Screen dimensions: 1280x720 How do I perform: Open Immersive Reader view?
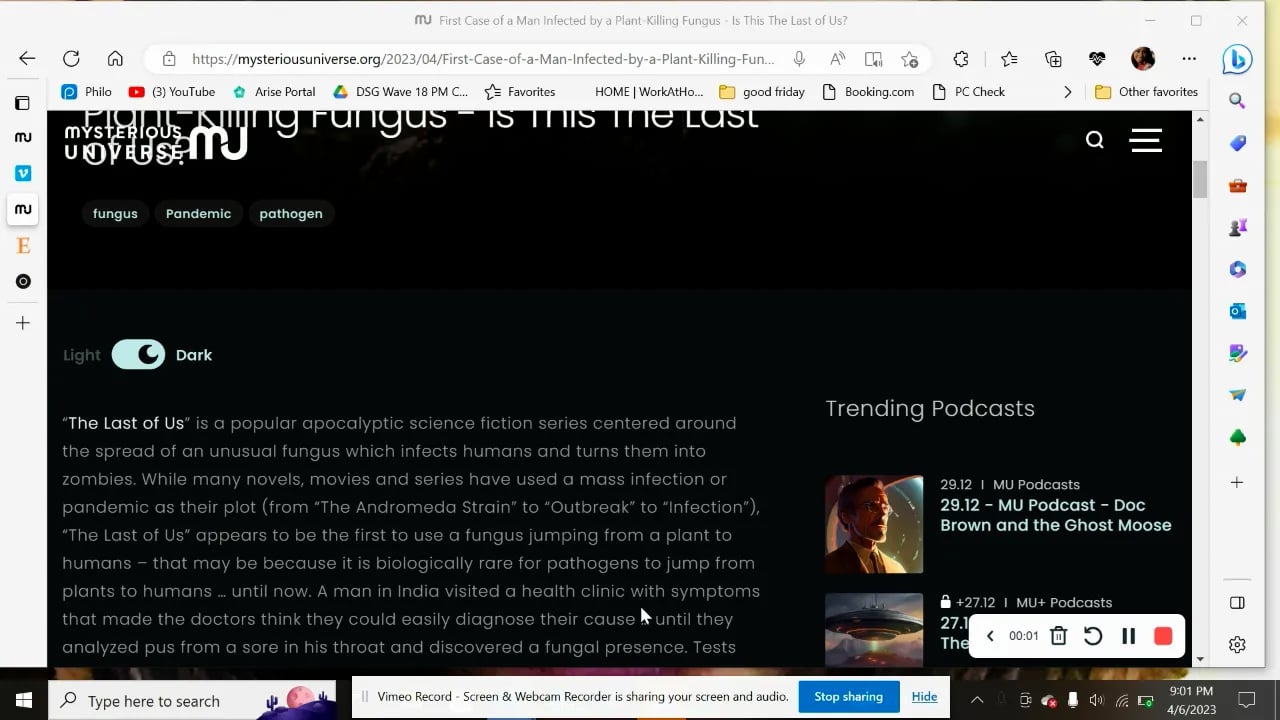click(x=873, y=59)
